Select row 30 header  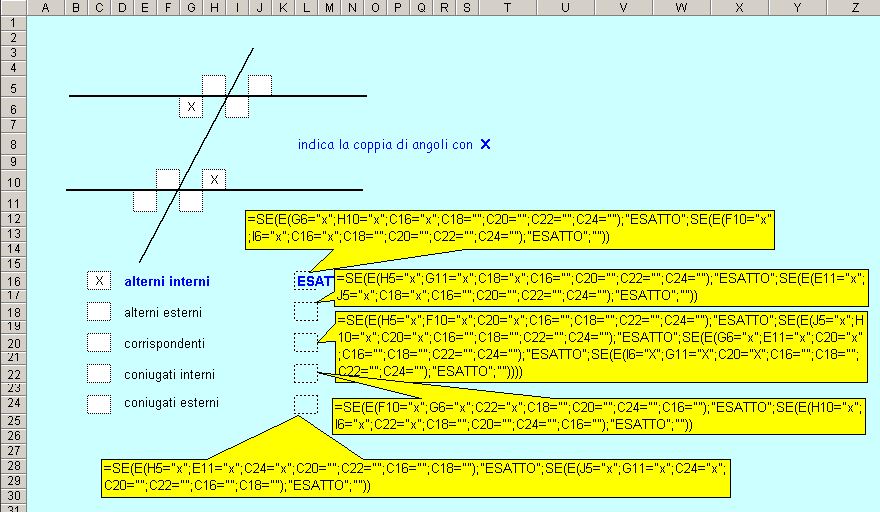coord(13,496)
